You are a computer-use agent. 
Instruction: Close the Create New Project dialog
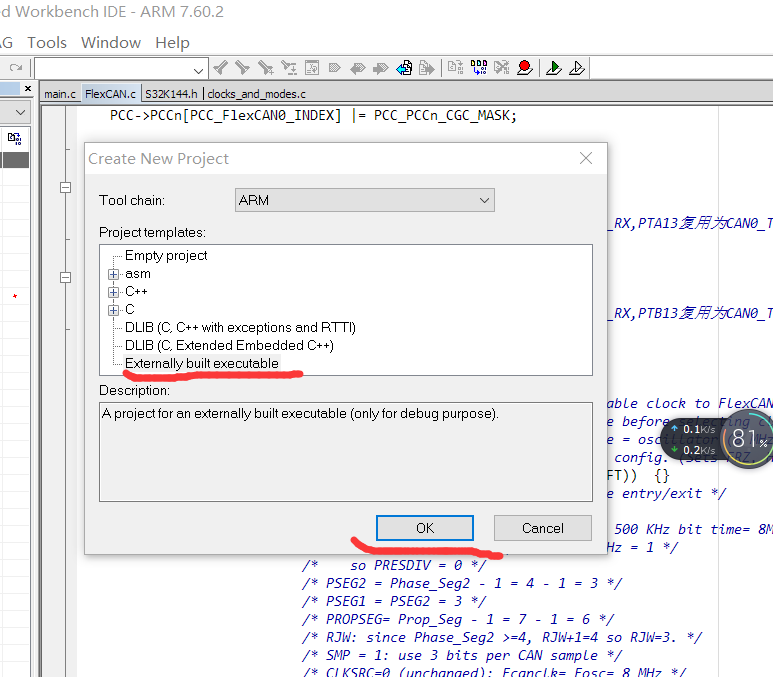(x=586, y=158)
